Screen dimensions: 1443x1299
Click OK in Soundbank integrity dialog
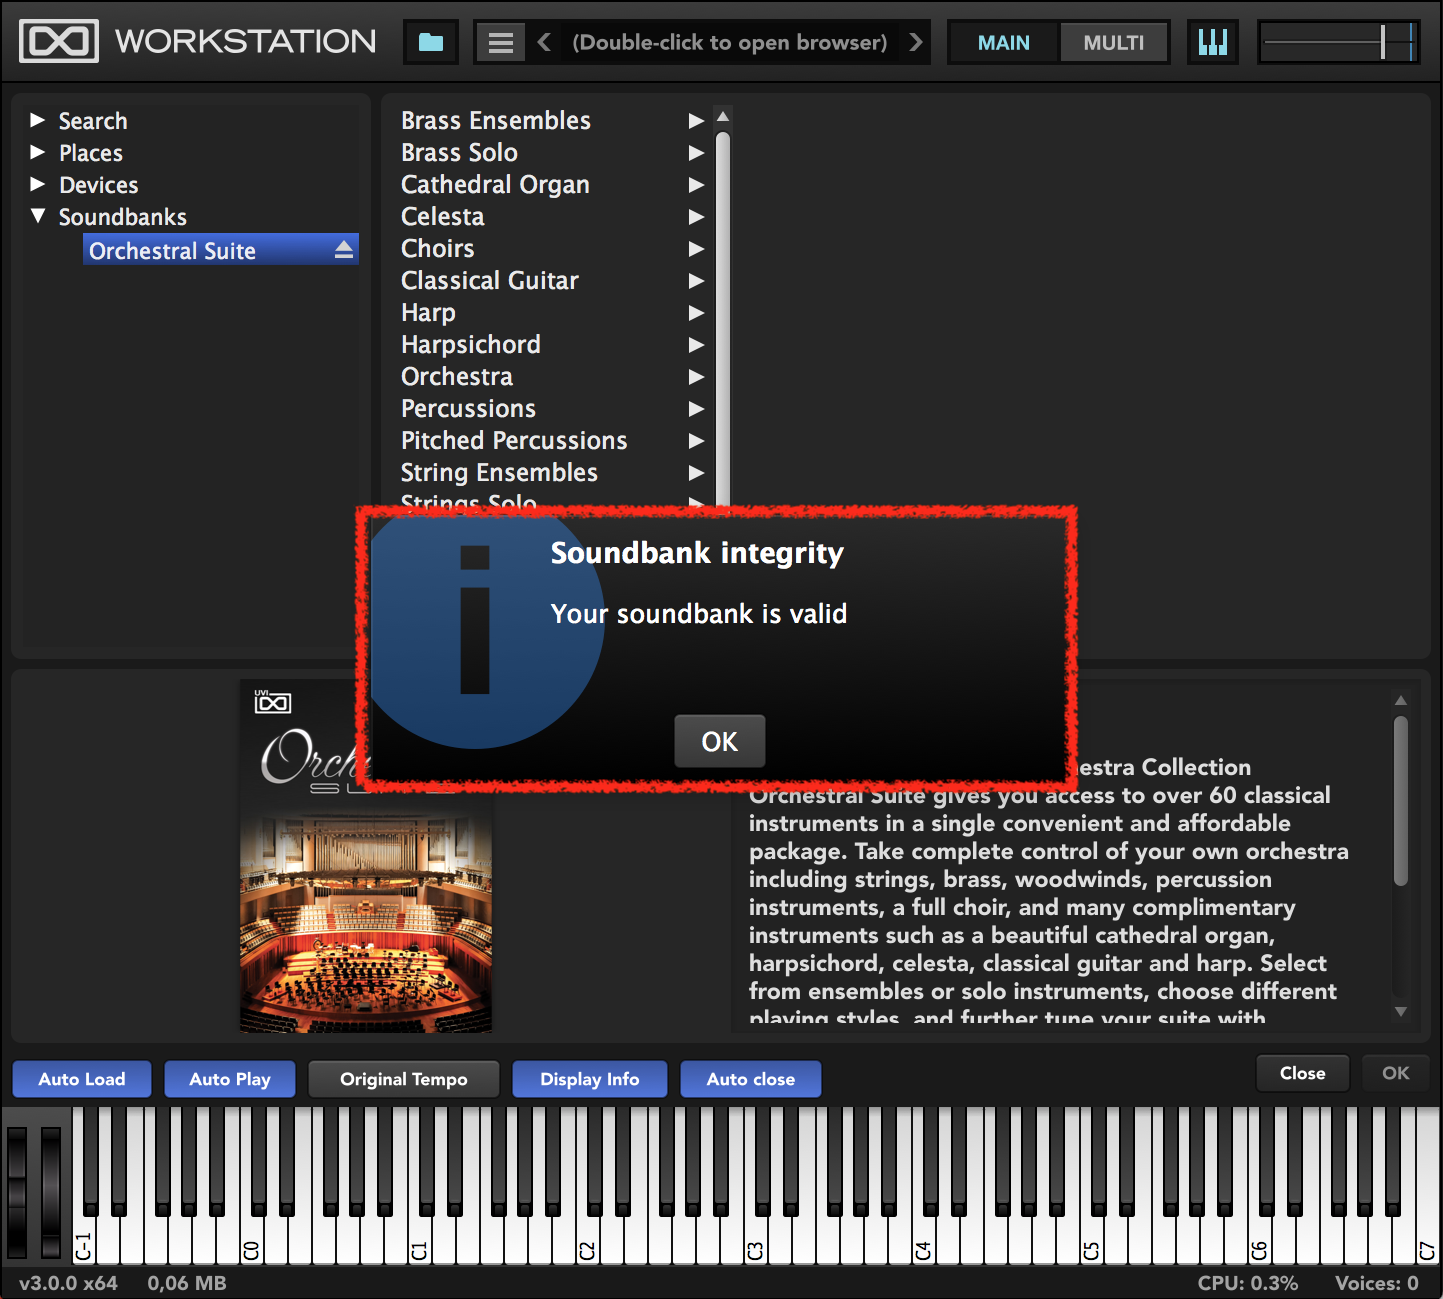pos(720,741)
